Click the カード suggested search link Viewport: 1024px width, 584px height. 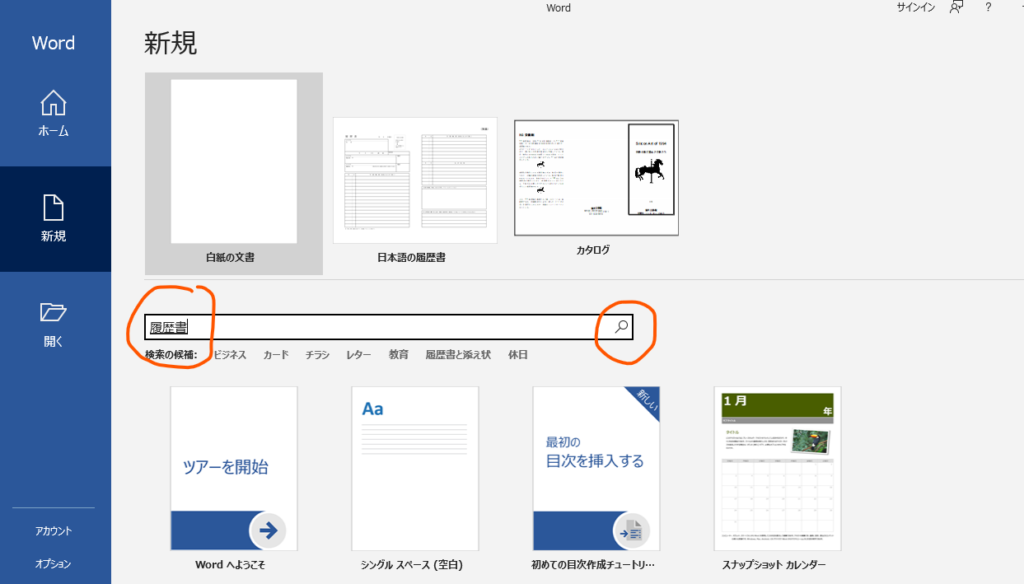click(x=276, y=355)
